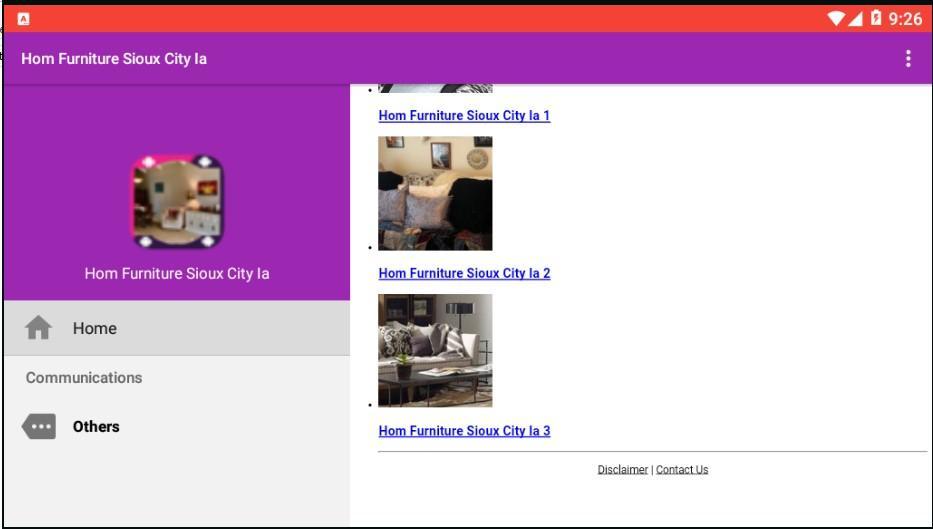
Task: Open the Disclaimer link
Action: coord(622,469)
